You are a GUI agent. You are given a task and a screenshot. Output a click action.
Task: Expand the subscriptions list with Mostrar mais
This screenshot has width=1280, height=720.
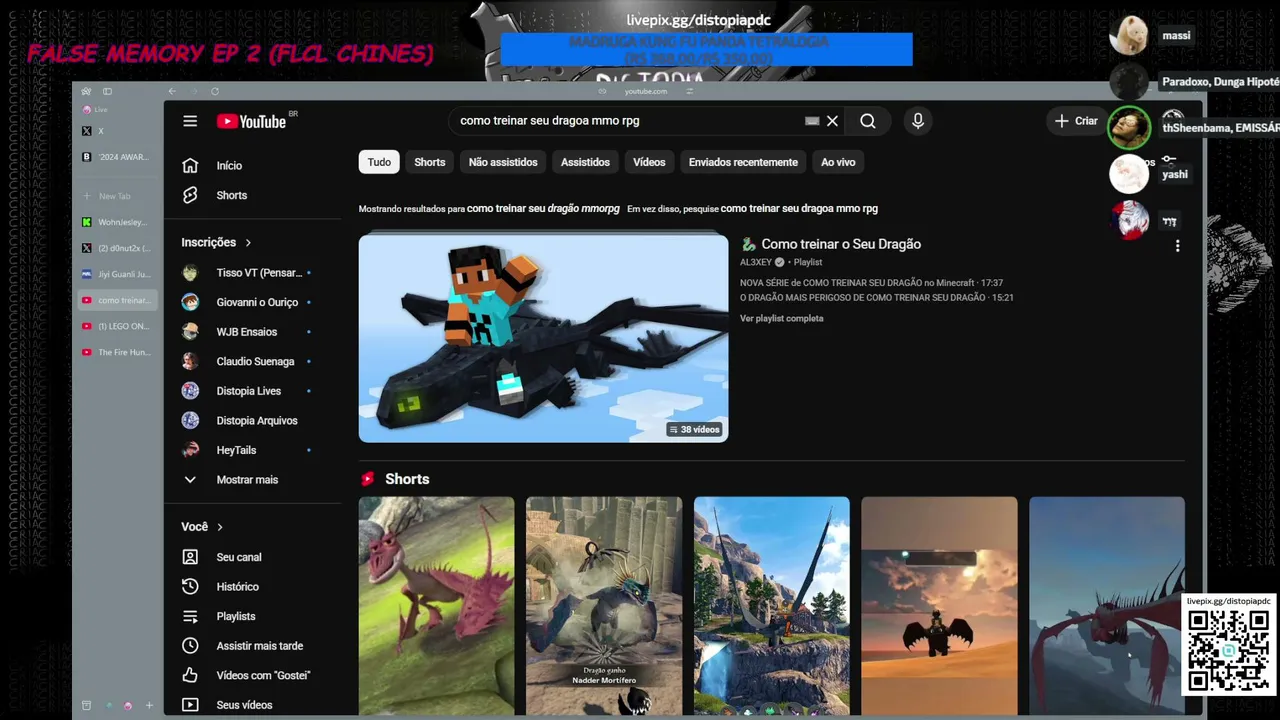point(247,480)
